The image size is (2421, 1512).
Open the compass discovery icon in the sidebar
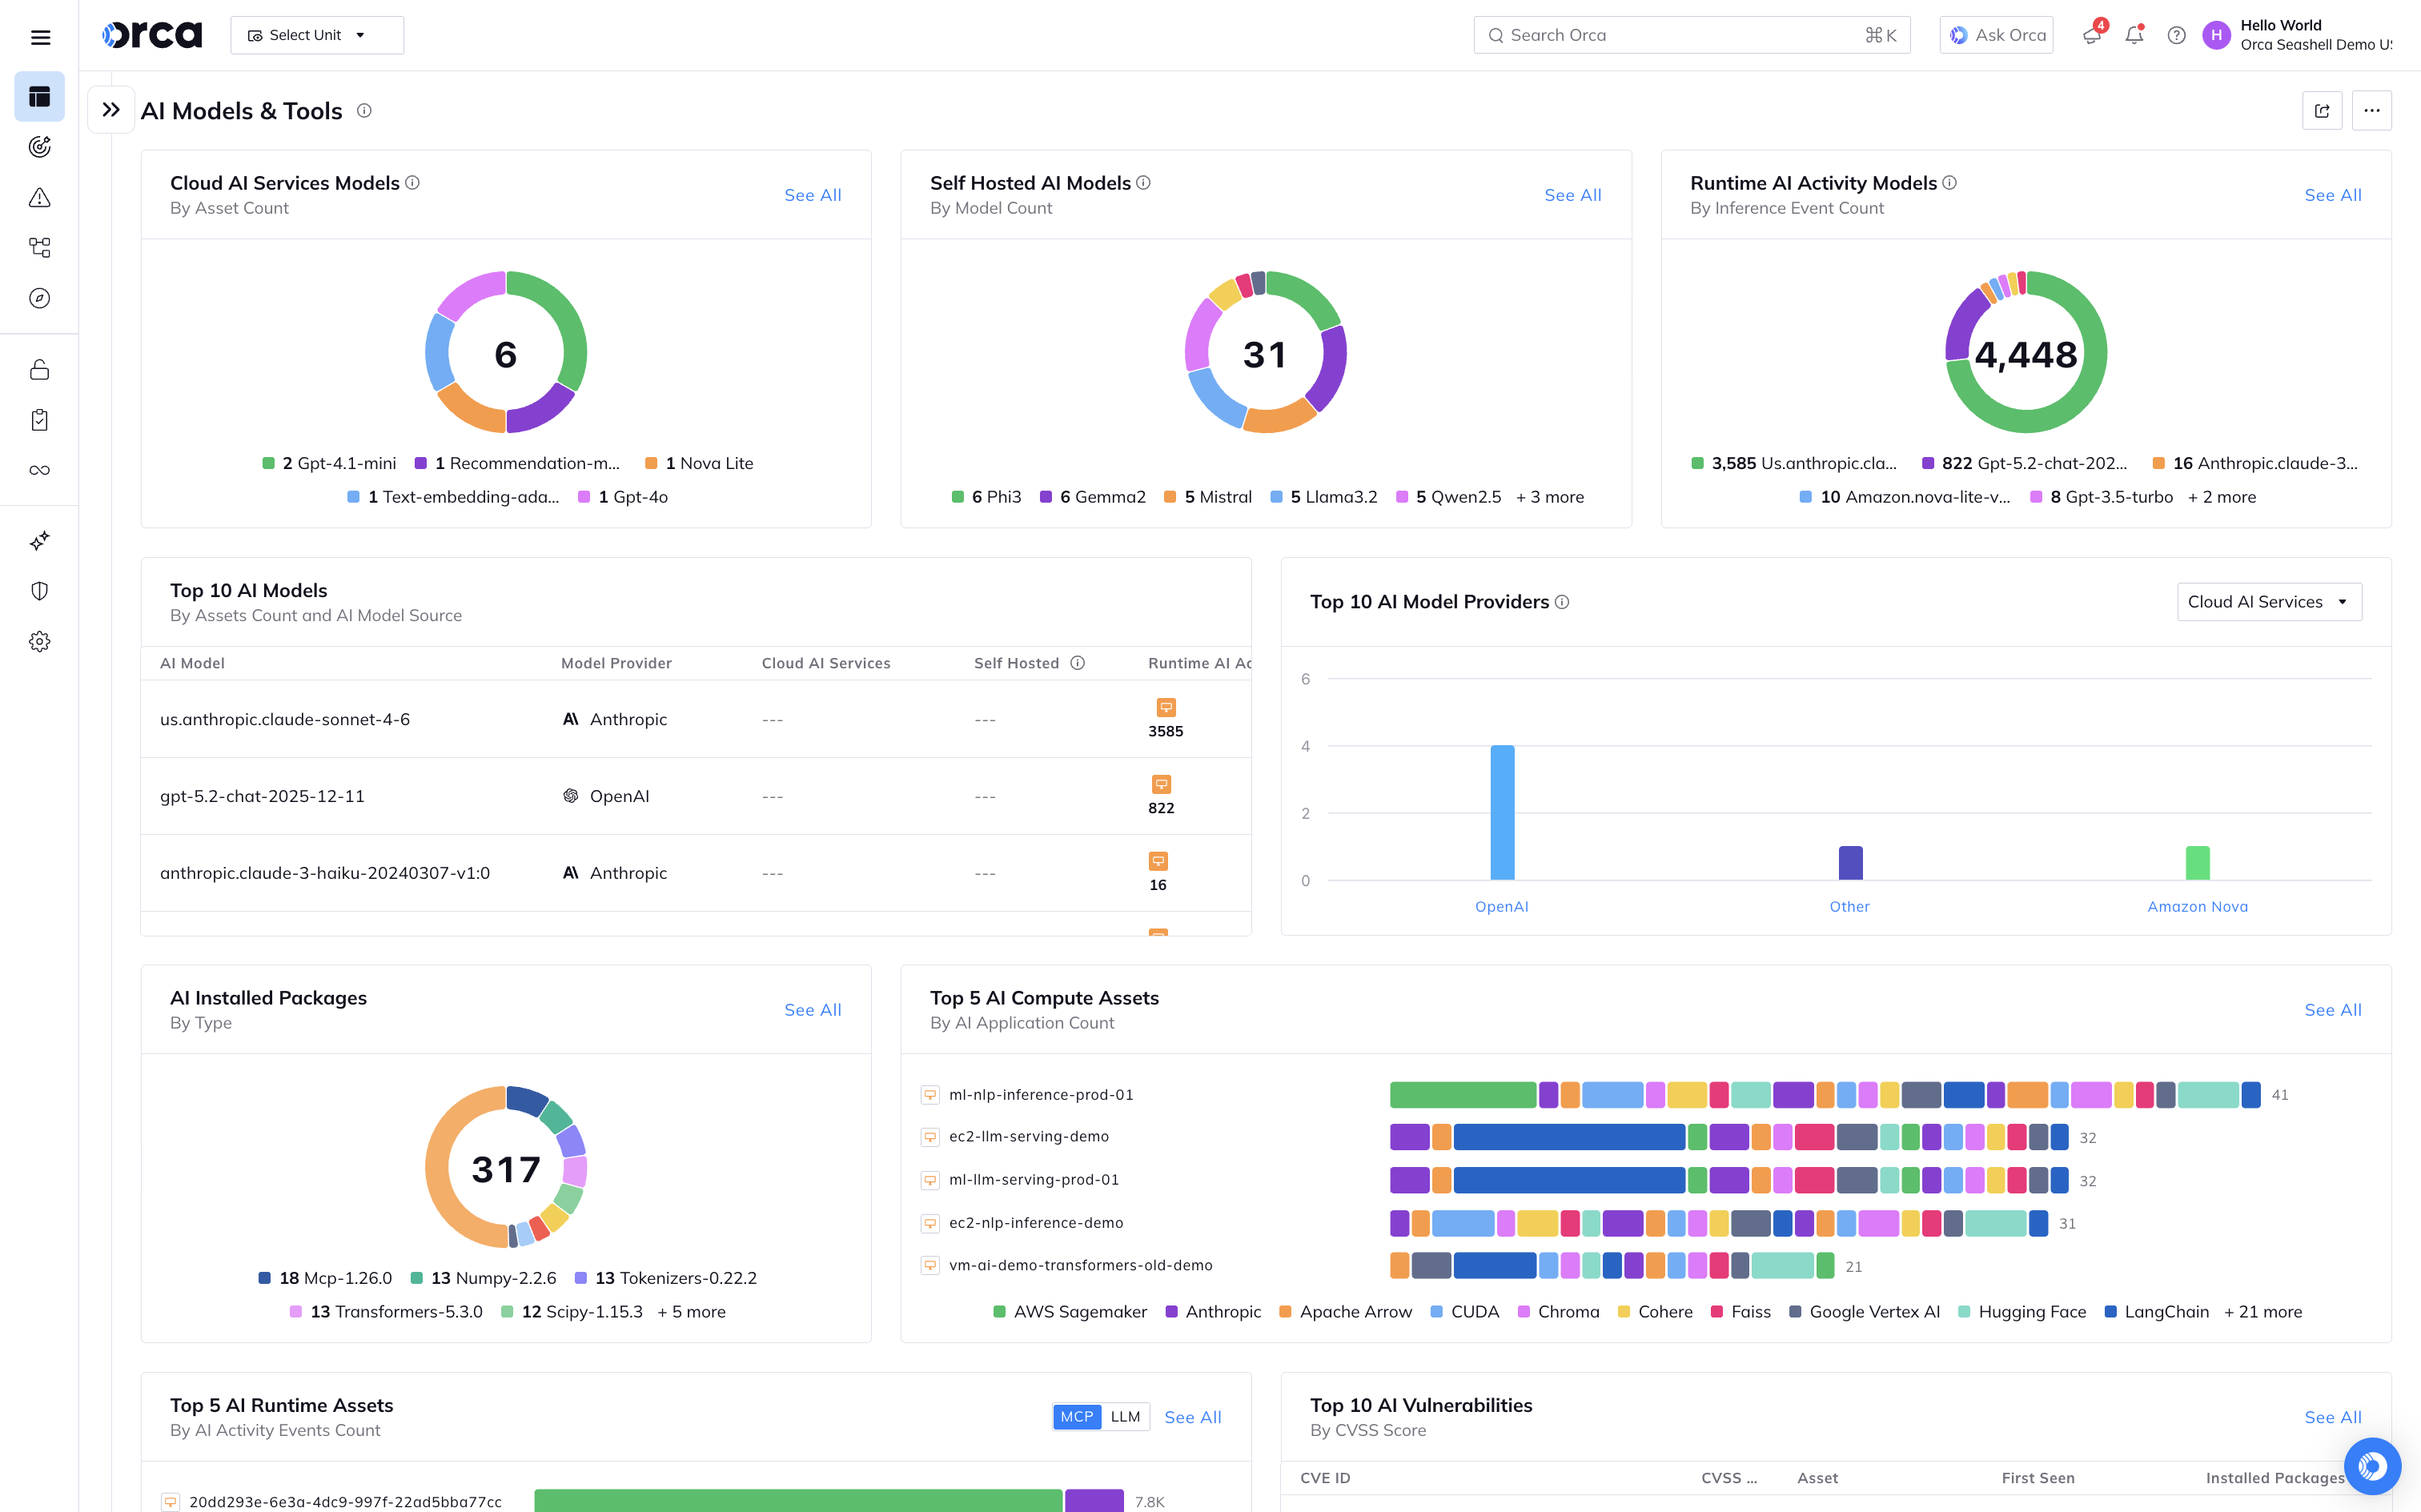(40, 298)
